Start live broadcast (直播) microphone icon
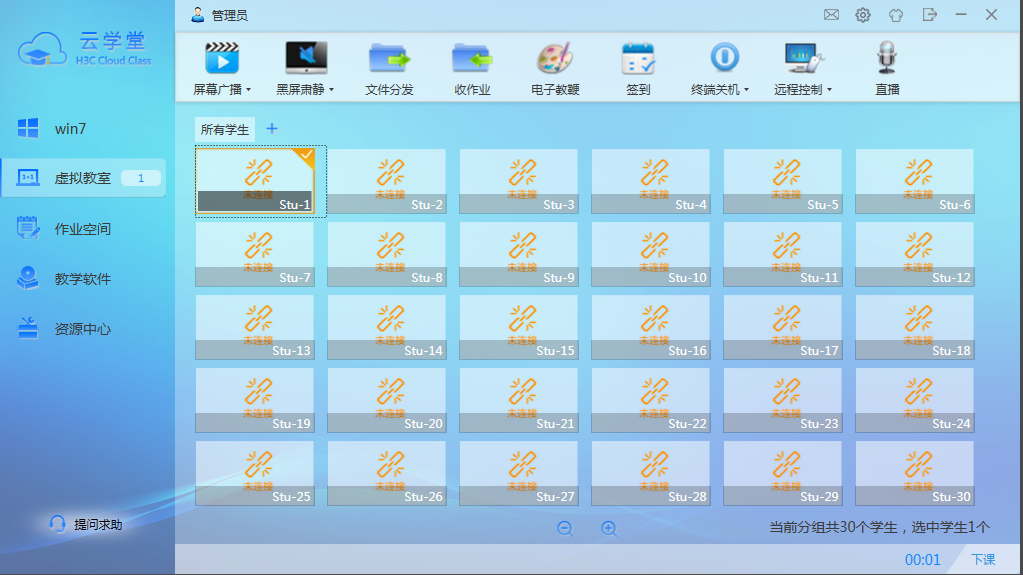Image resolution: width=1023 pixels, height=575 pixels. [x=887, y=57]
